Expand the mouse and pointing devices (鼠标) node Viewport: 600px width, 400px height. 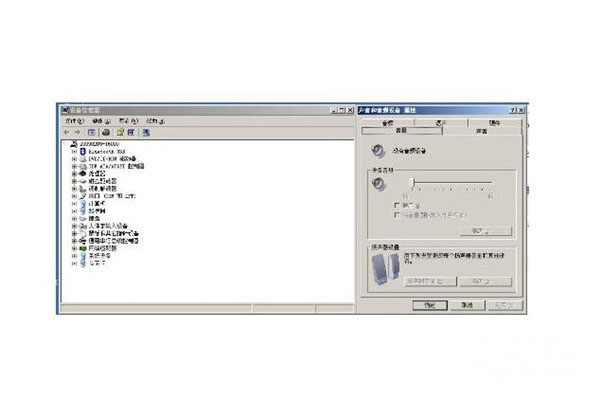click(74, 233)
